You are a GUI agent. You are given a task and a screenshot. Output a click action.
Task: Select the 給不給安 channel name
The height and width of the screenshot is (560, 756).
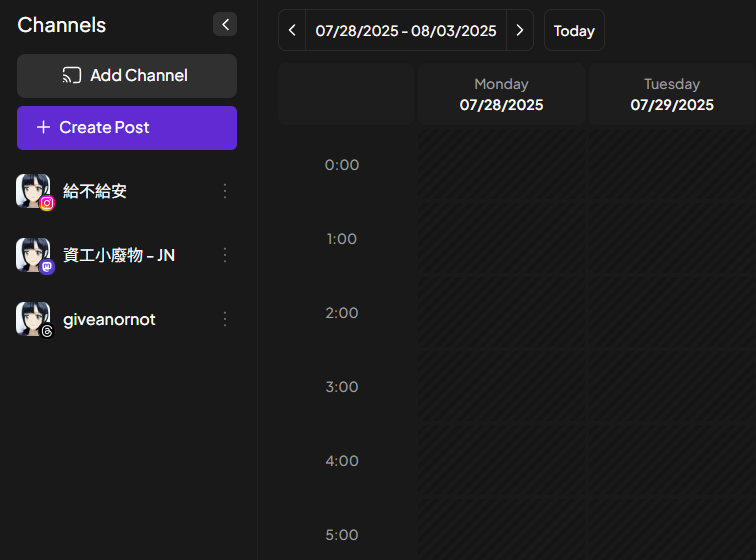[x=95, y=191]
